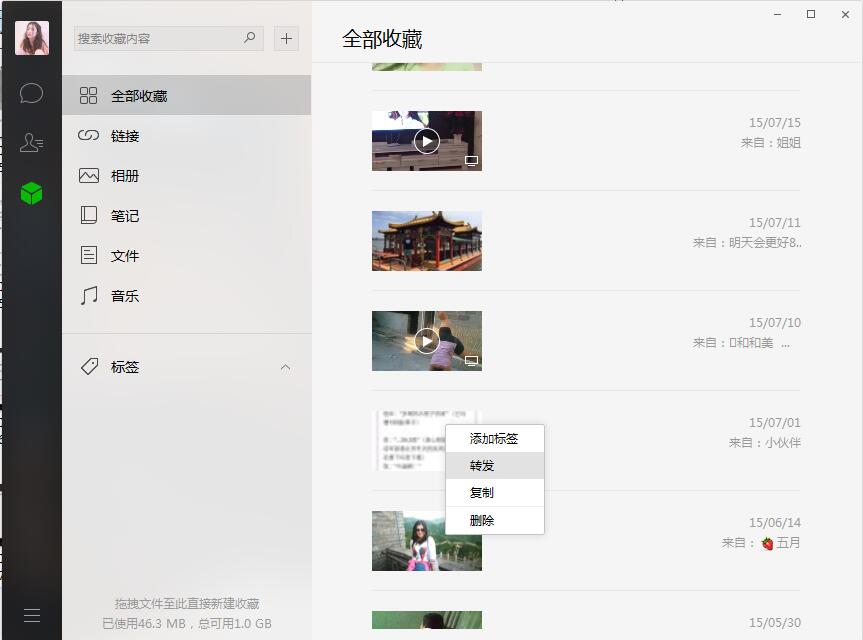Click your profile avatar at top left

pyautogui.click(x=31, y=38)
